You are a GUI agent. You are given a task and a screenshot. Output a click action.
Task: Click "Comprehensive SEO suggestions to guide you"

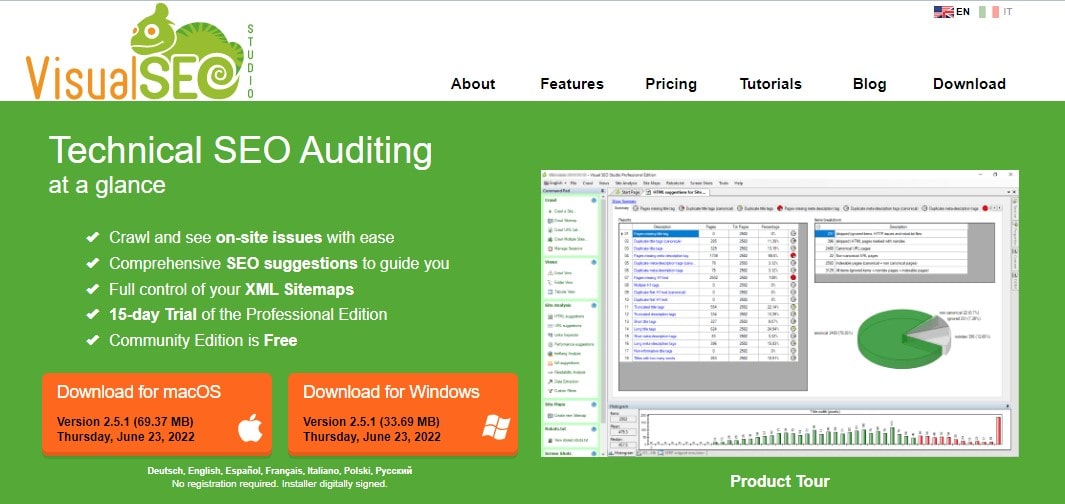point(279,264)
